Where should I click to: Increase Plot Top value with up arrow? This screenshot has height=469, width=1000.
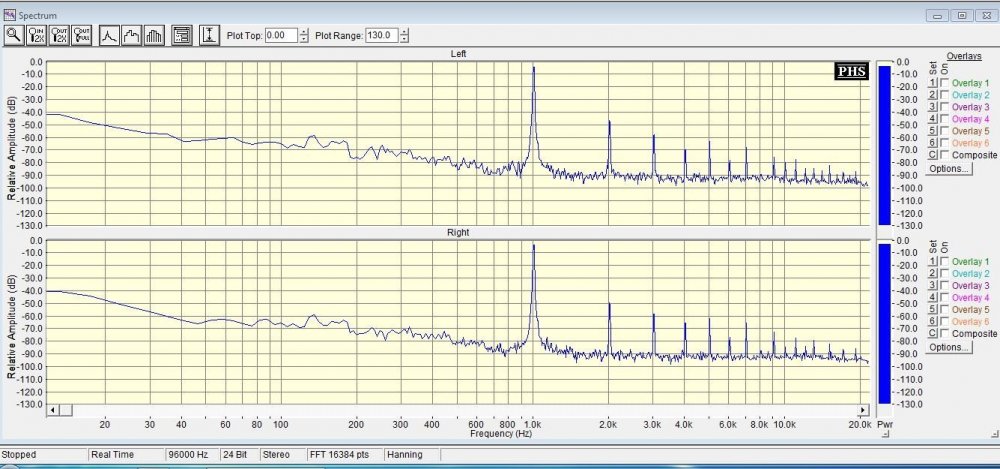[305, 31]
